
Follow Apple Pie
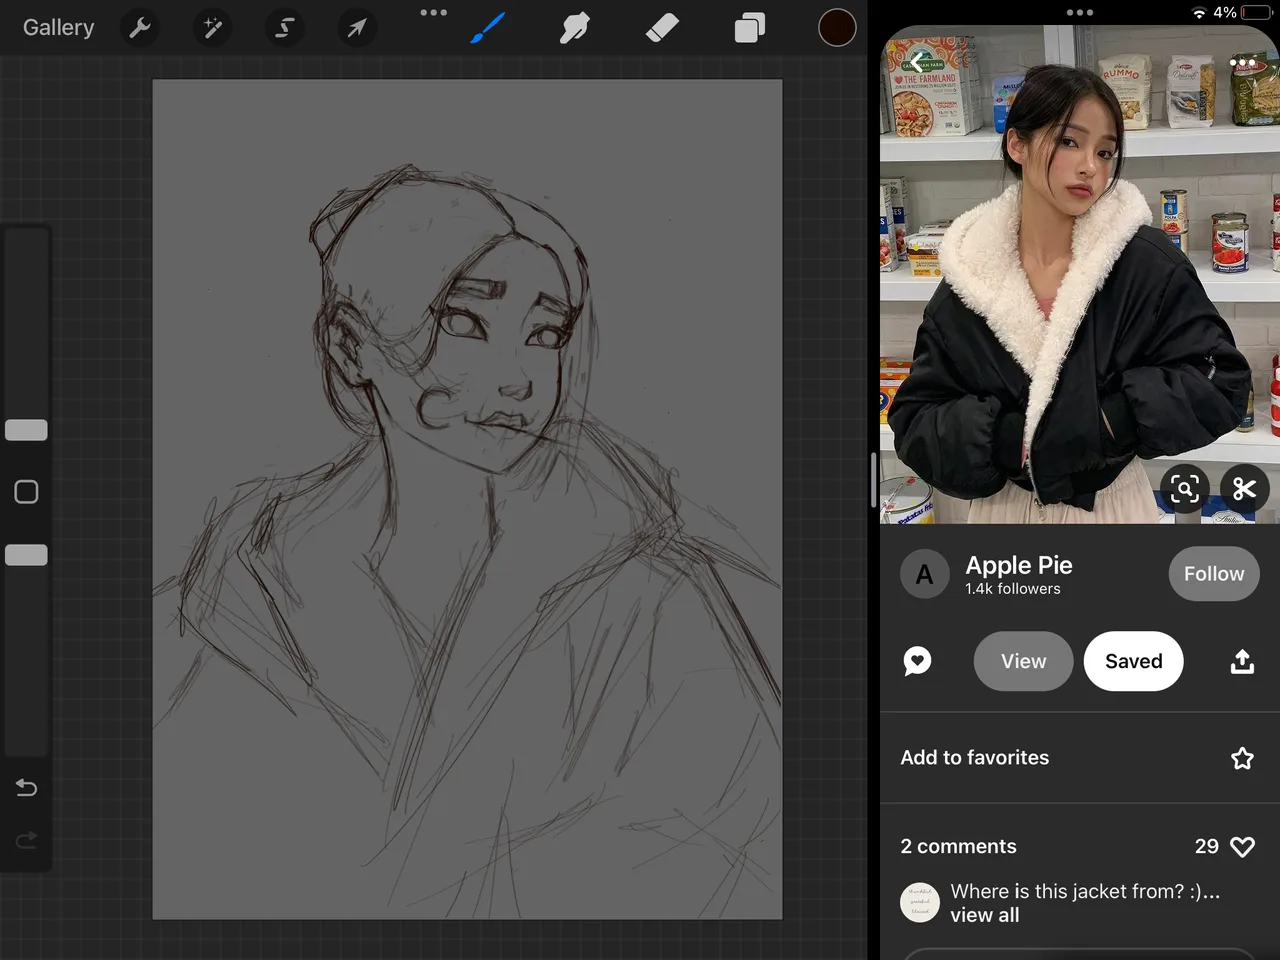click(x=1214, y=574)
